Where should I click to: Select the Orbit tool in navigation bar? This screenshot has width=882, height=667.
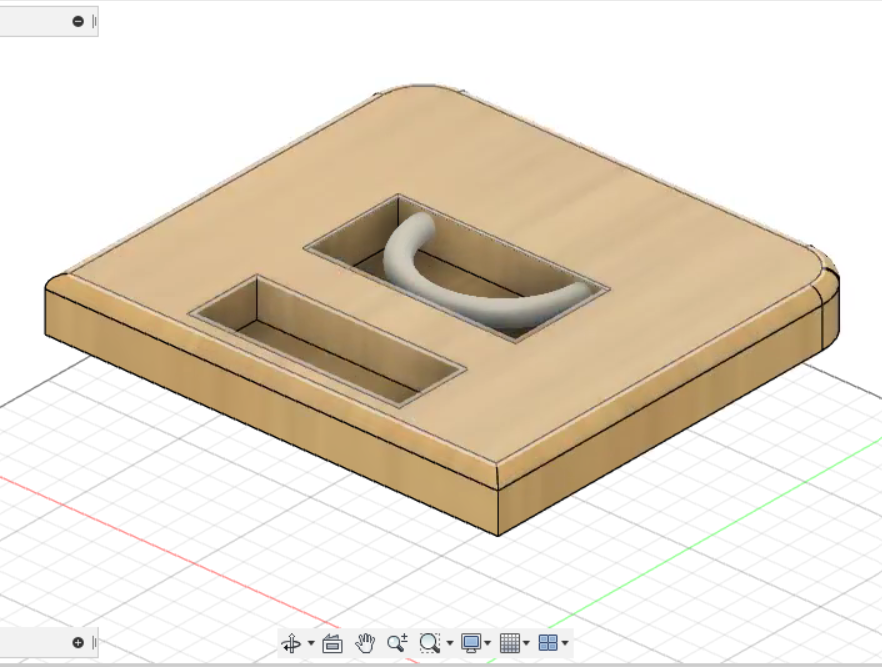pos(291,643)
